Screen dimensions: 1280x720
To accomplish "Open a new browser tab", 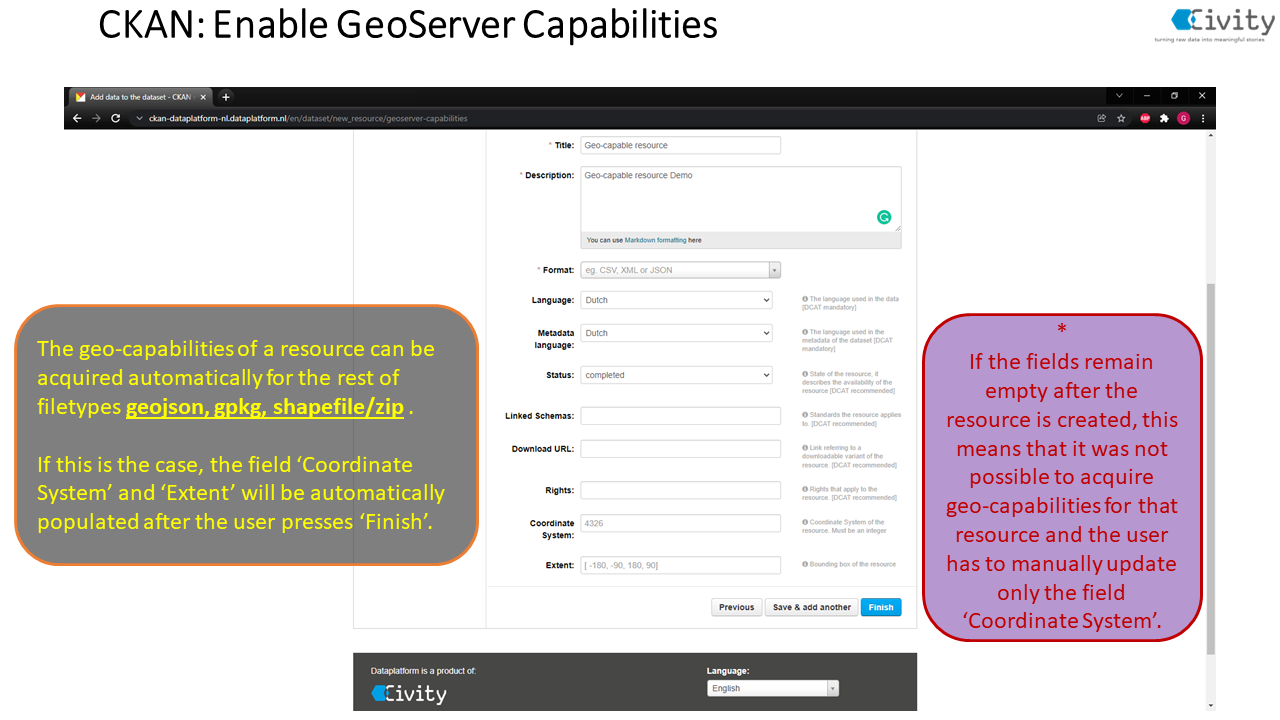I will pos(226,97).
